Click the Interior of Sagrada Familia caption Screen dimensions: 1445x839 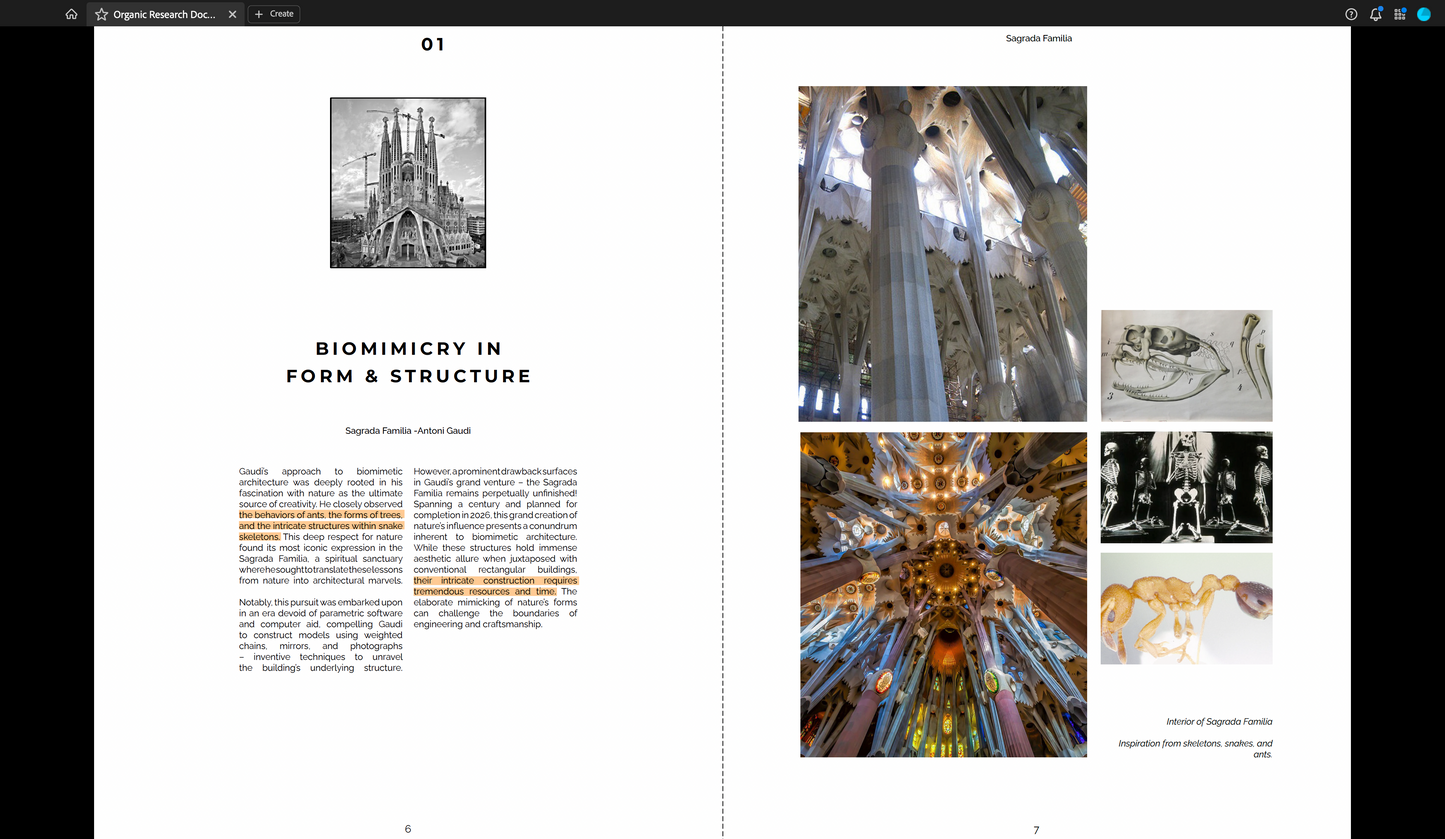click(x=1219, y=721)
